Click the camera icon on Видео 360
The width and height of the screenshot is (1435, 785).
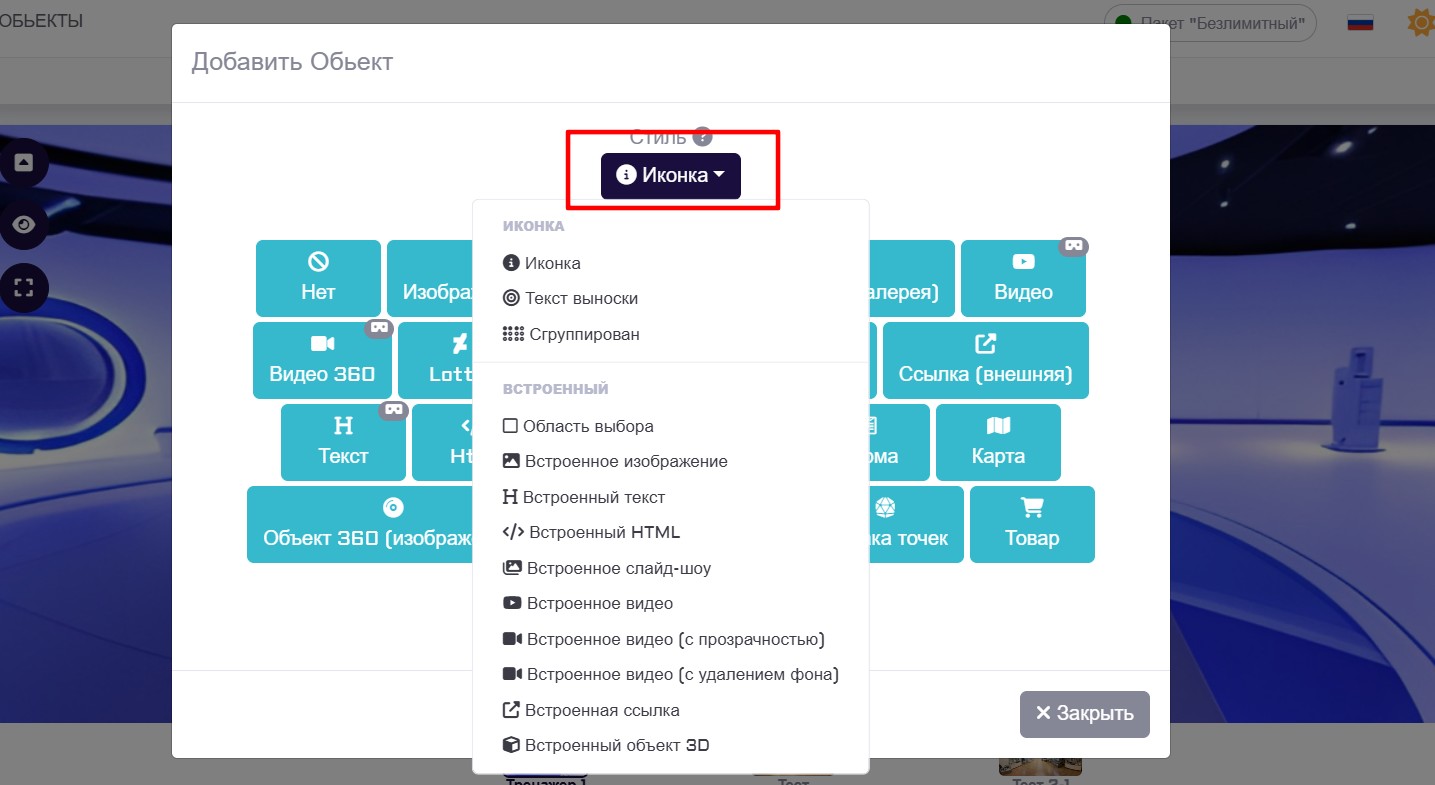[322, 344]
